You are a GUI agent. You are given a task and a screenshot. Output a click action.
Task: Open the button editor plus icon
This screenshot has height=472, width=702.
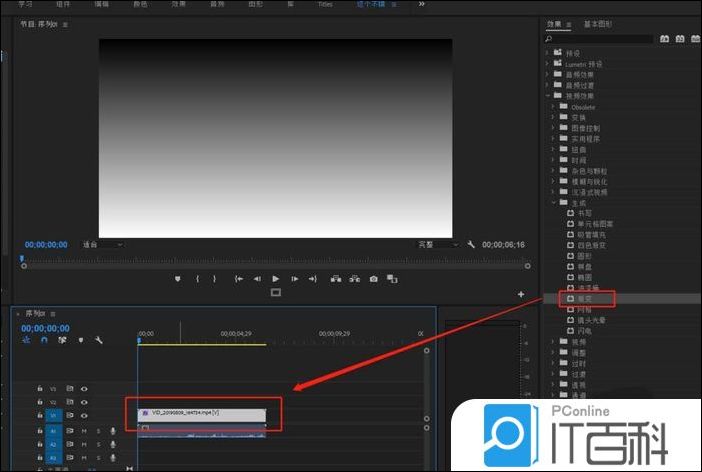[x=521, y=294]
